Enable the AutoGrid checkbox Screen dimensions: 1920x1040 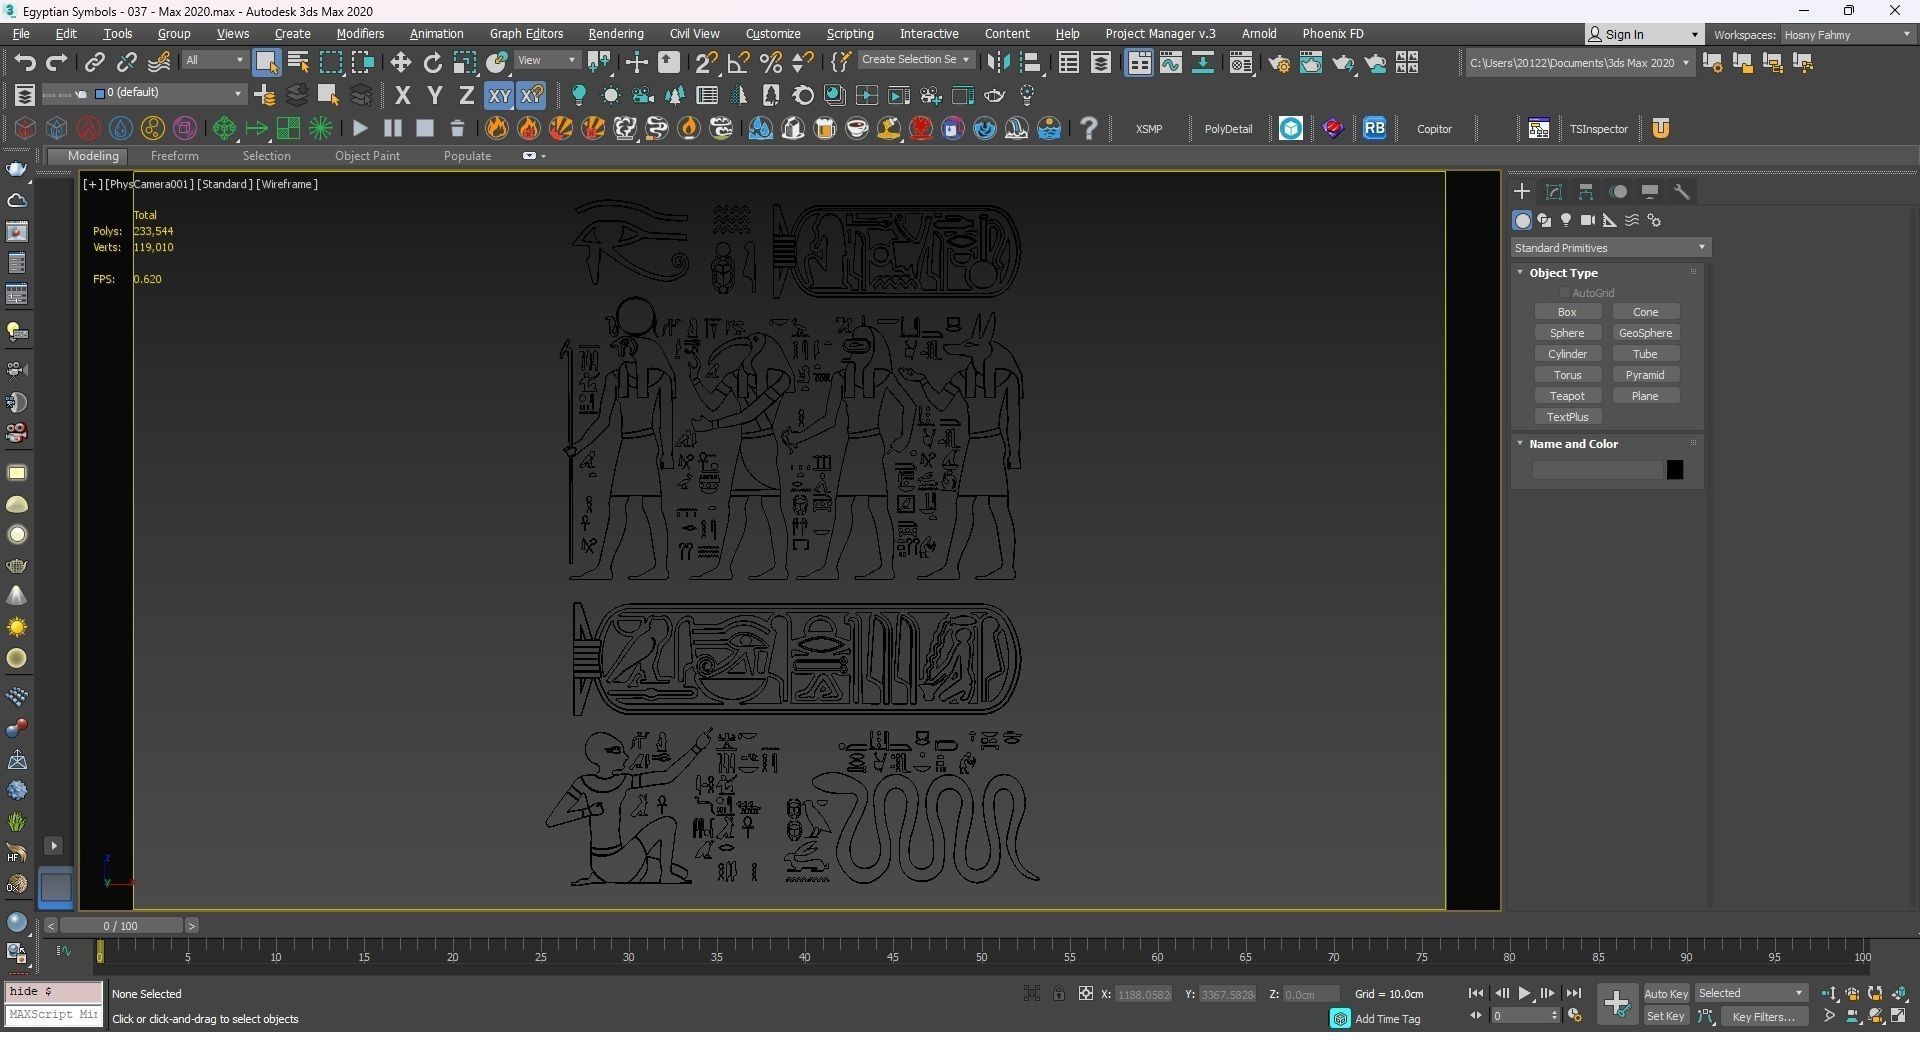click(x=1564, y=293)
